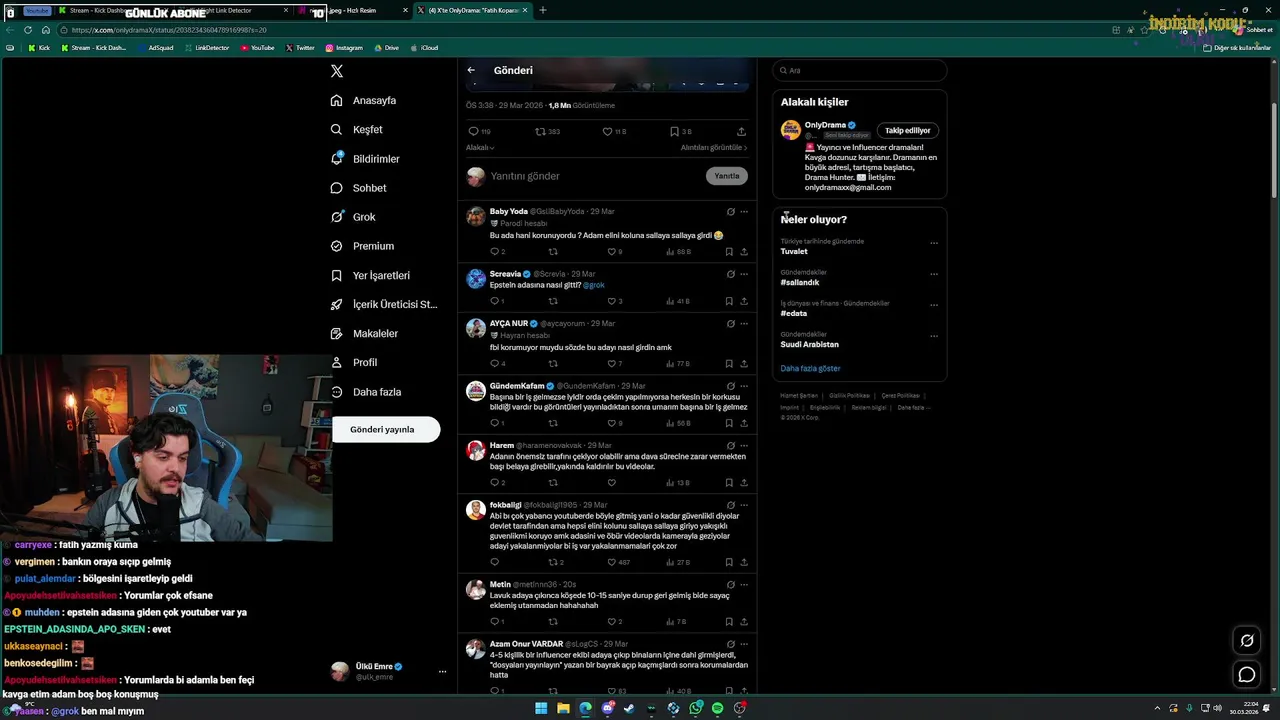Viewport: 1280px width, 720px height.
Task: Open Steam from the taskbar
Action: [629, 708]
